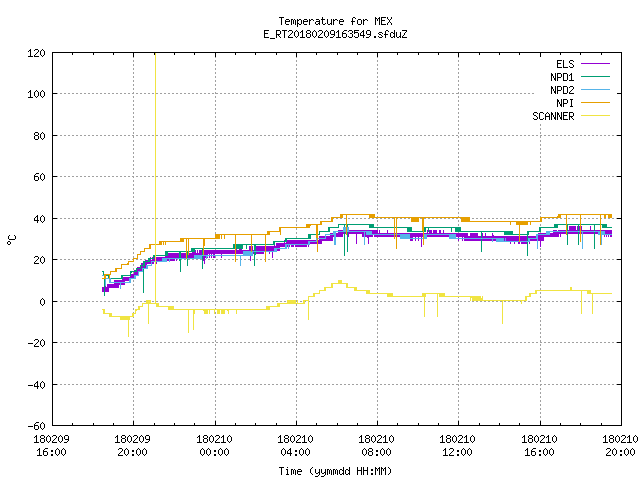Click the green NPD1 legend line sample
Viewport: 640px width, 480px height.
595,77
